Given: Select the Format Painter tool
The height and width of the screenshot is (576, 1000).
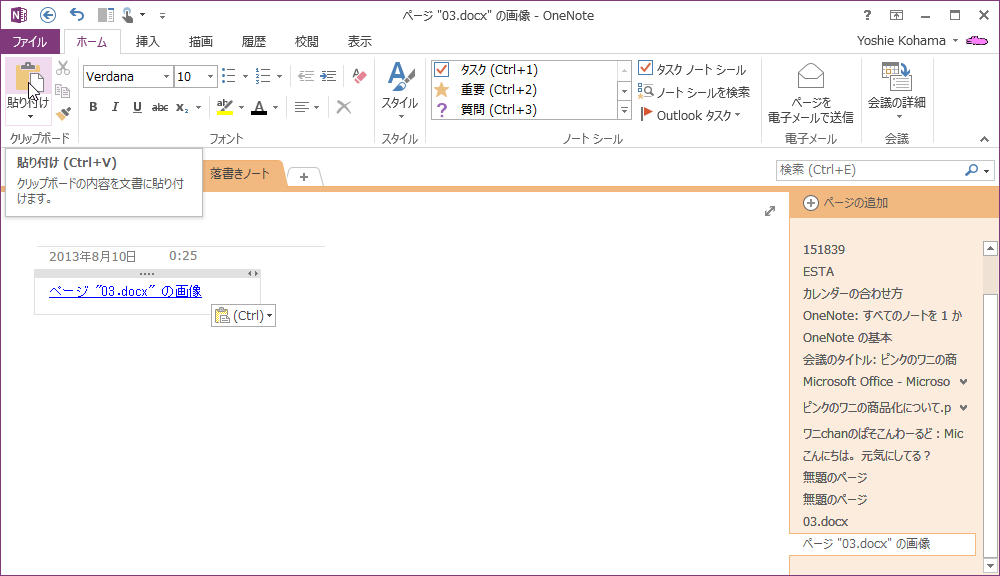Looking at the screenshot, I should click(x=63, y=111).
